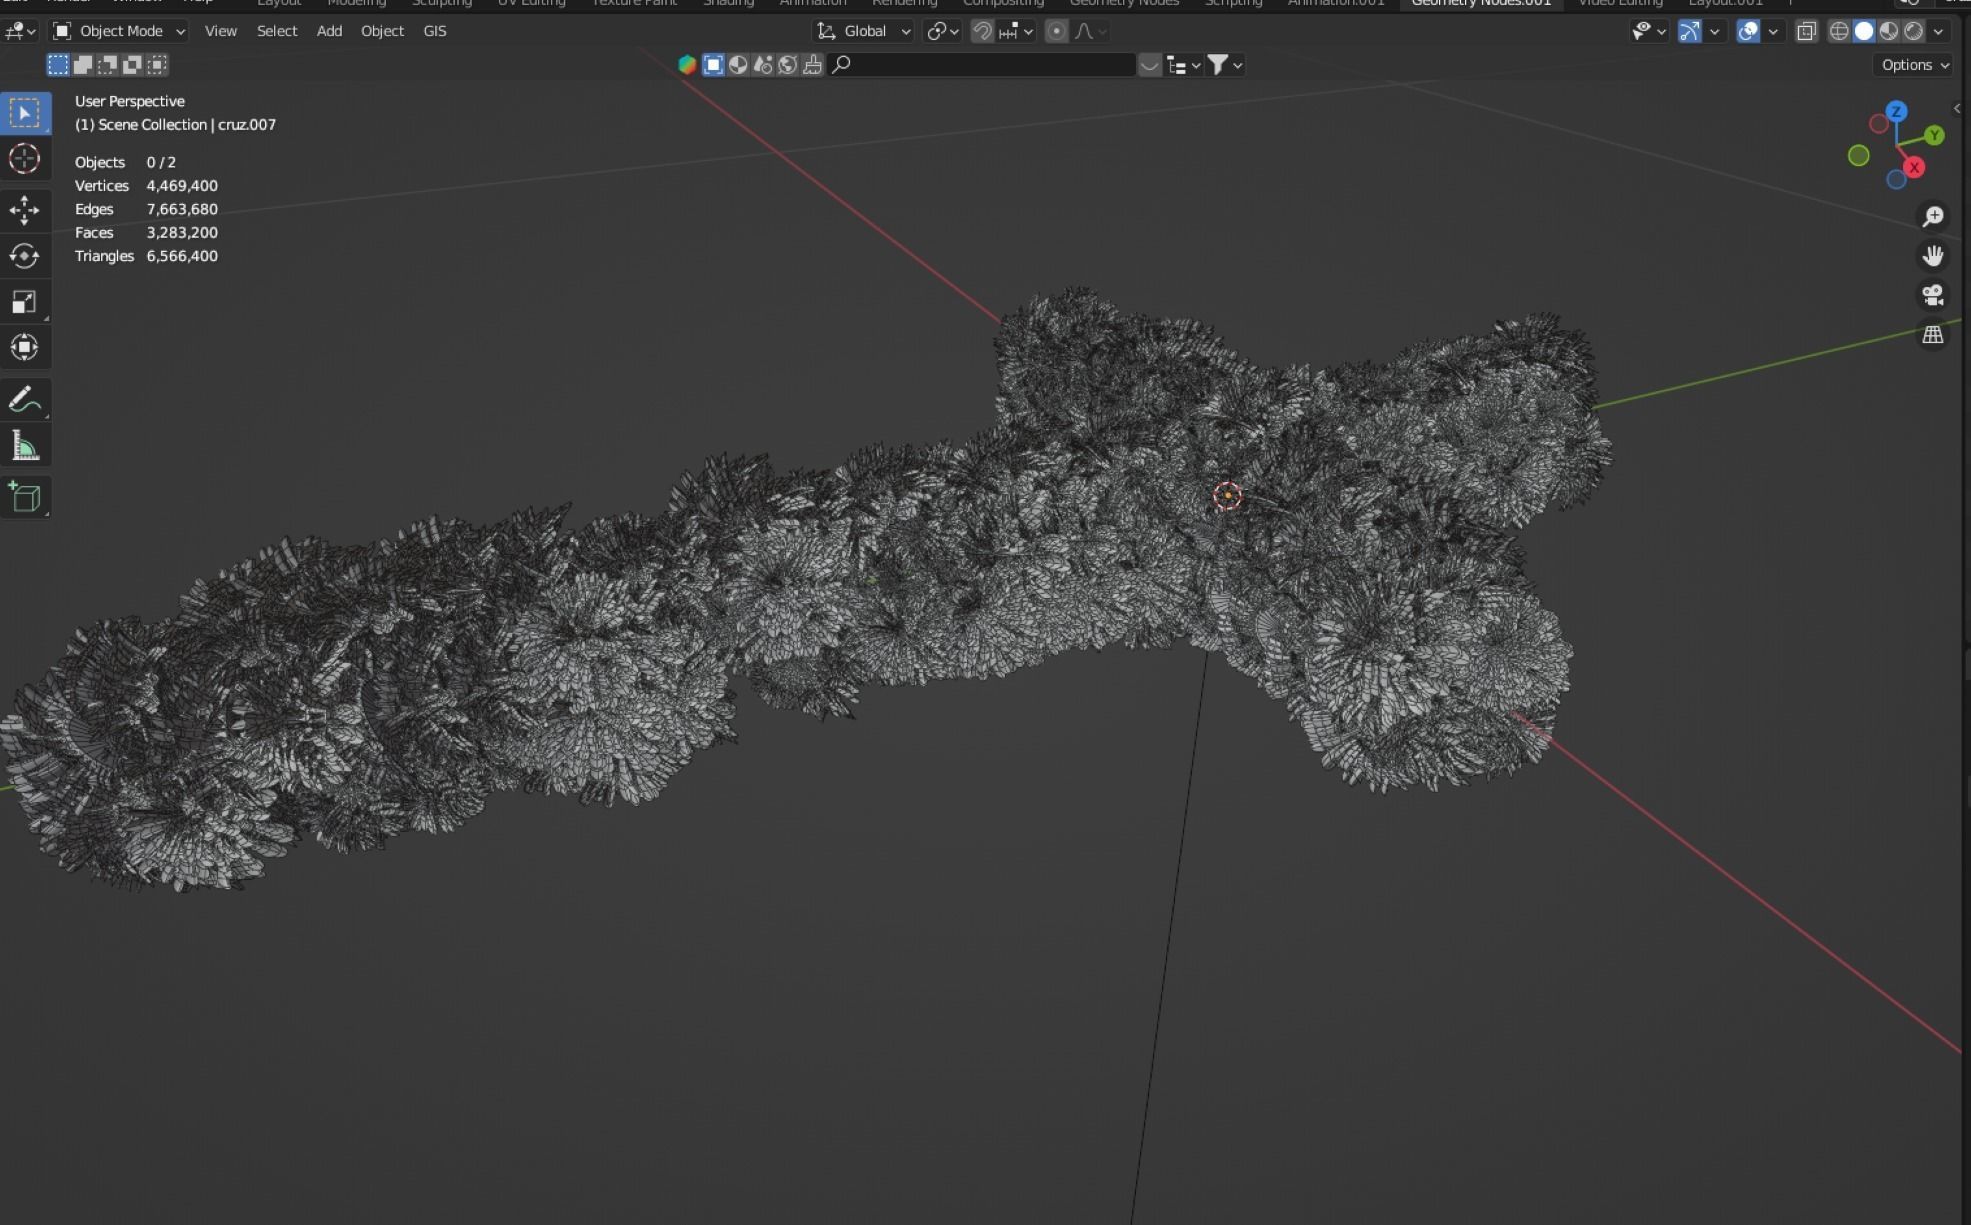Select the Measure tool
This screenshot has width=1971, height=1225.
(x=24, y=446)
